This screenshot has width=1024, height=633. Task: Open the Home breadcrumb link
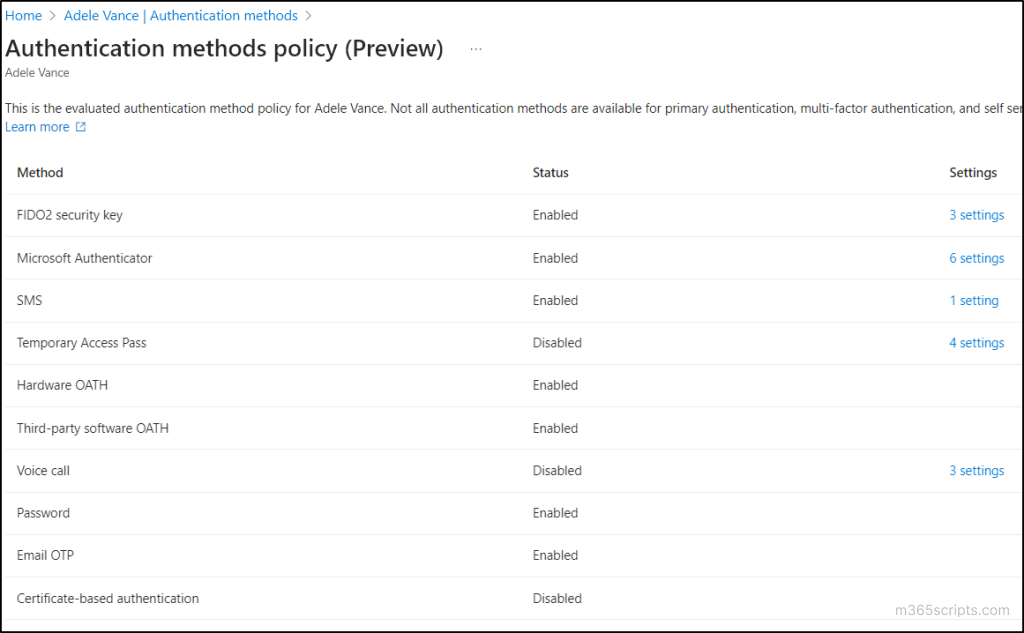click(23, 15)
